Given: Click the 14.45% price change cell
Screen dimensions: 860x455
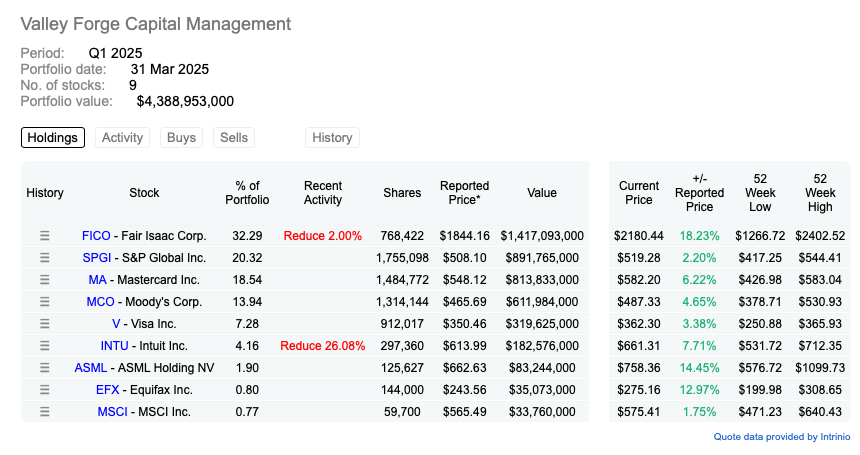Looking at the screenshot, I should [699, 367].
